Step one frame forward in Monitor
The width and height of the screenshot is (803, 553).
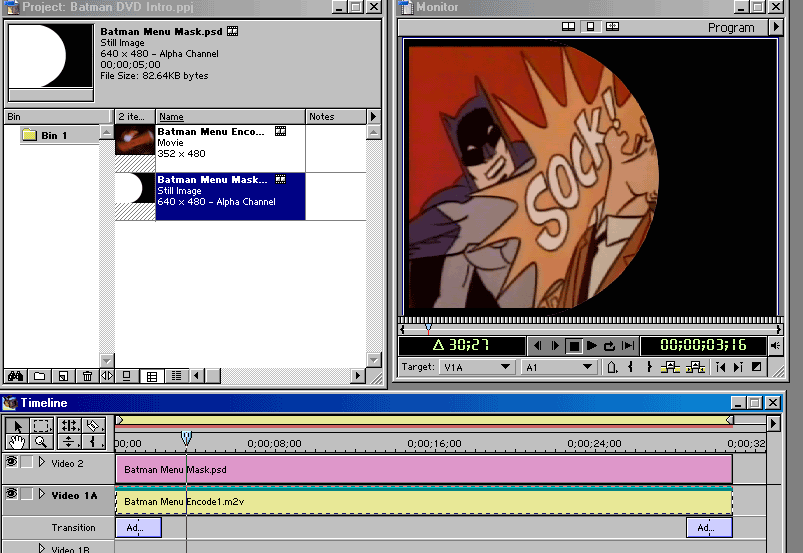click(555, 346)
